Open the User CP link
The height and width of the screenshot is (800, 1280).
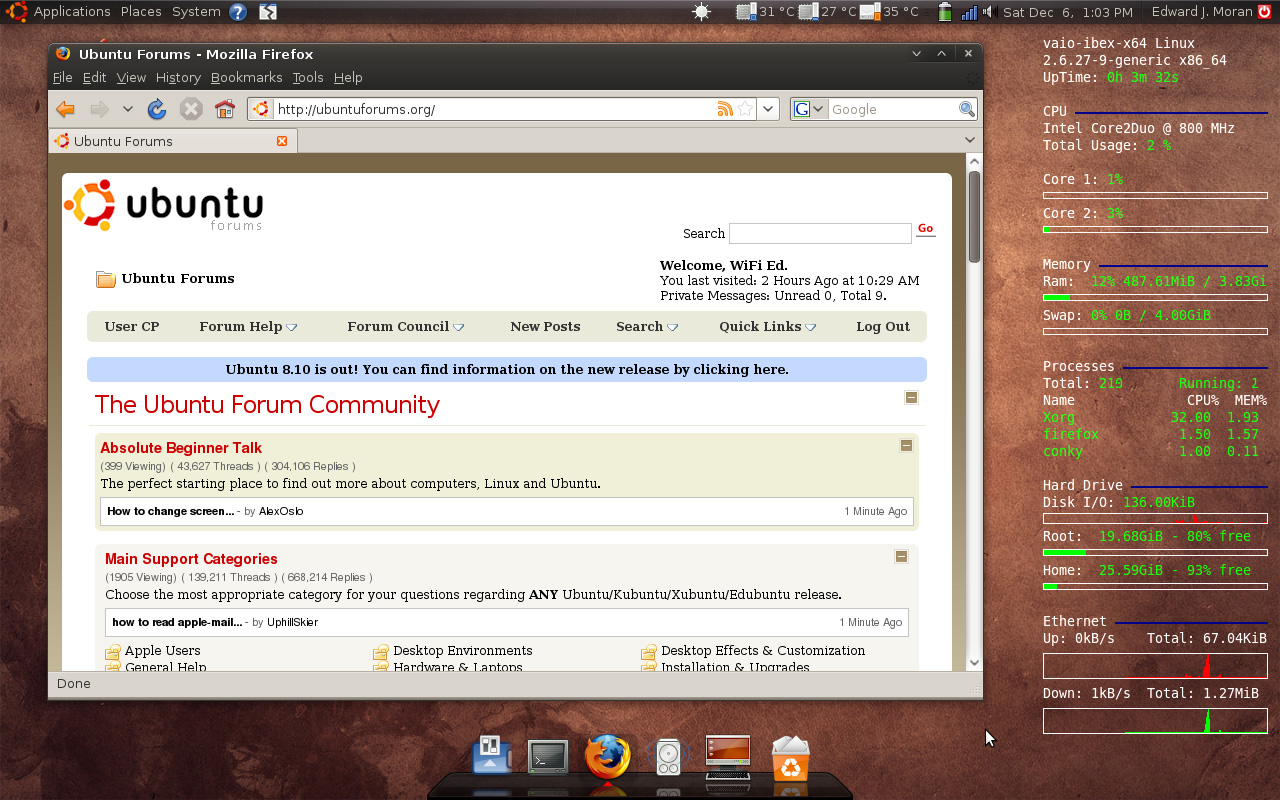point(132,327)
